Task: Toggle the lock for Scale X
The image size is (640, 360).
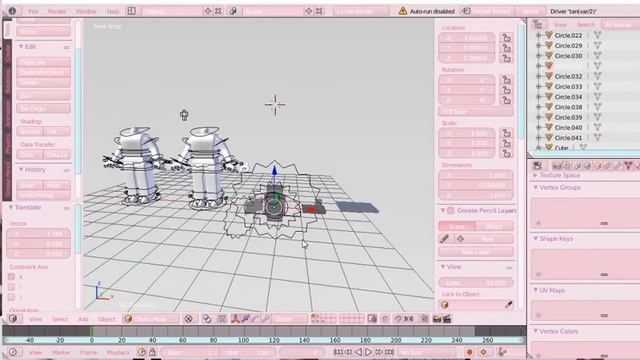Action: (x=507, y=133)
